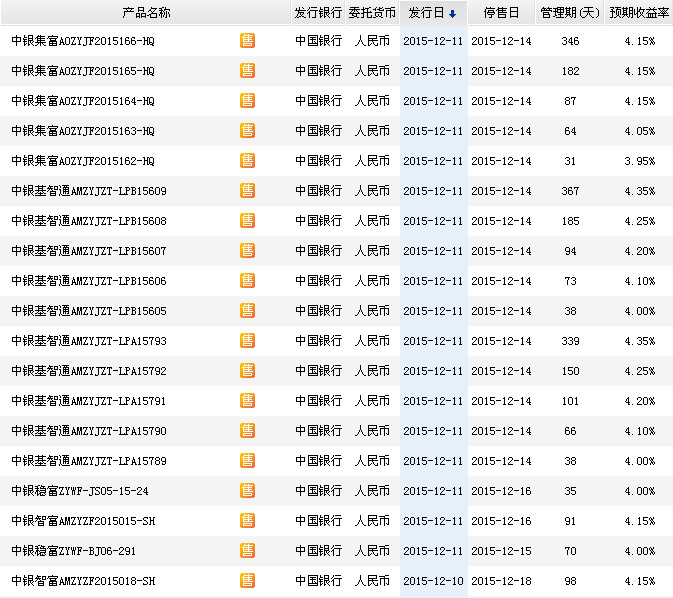The width and height of the screenshot is (673, 598).
Task: Open product 中银基智通AMZYJZT-LPB15609
Action: pyautogui.click(x=89, y=191)
